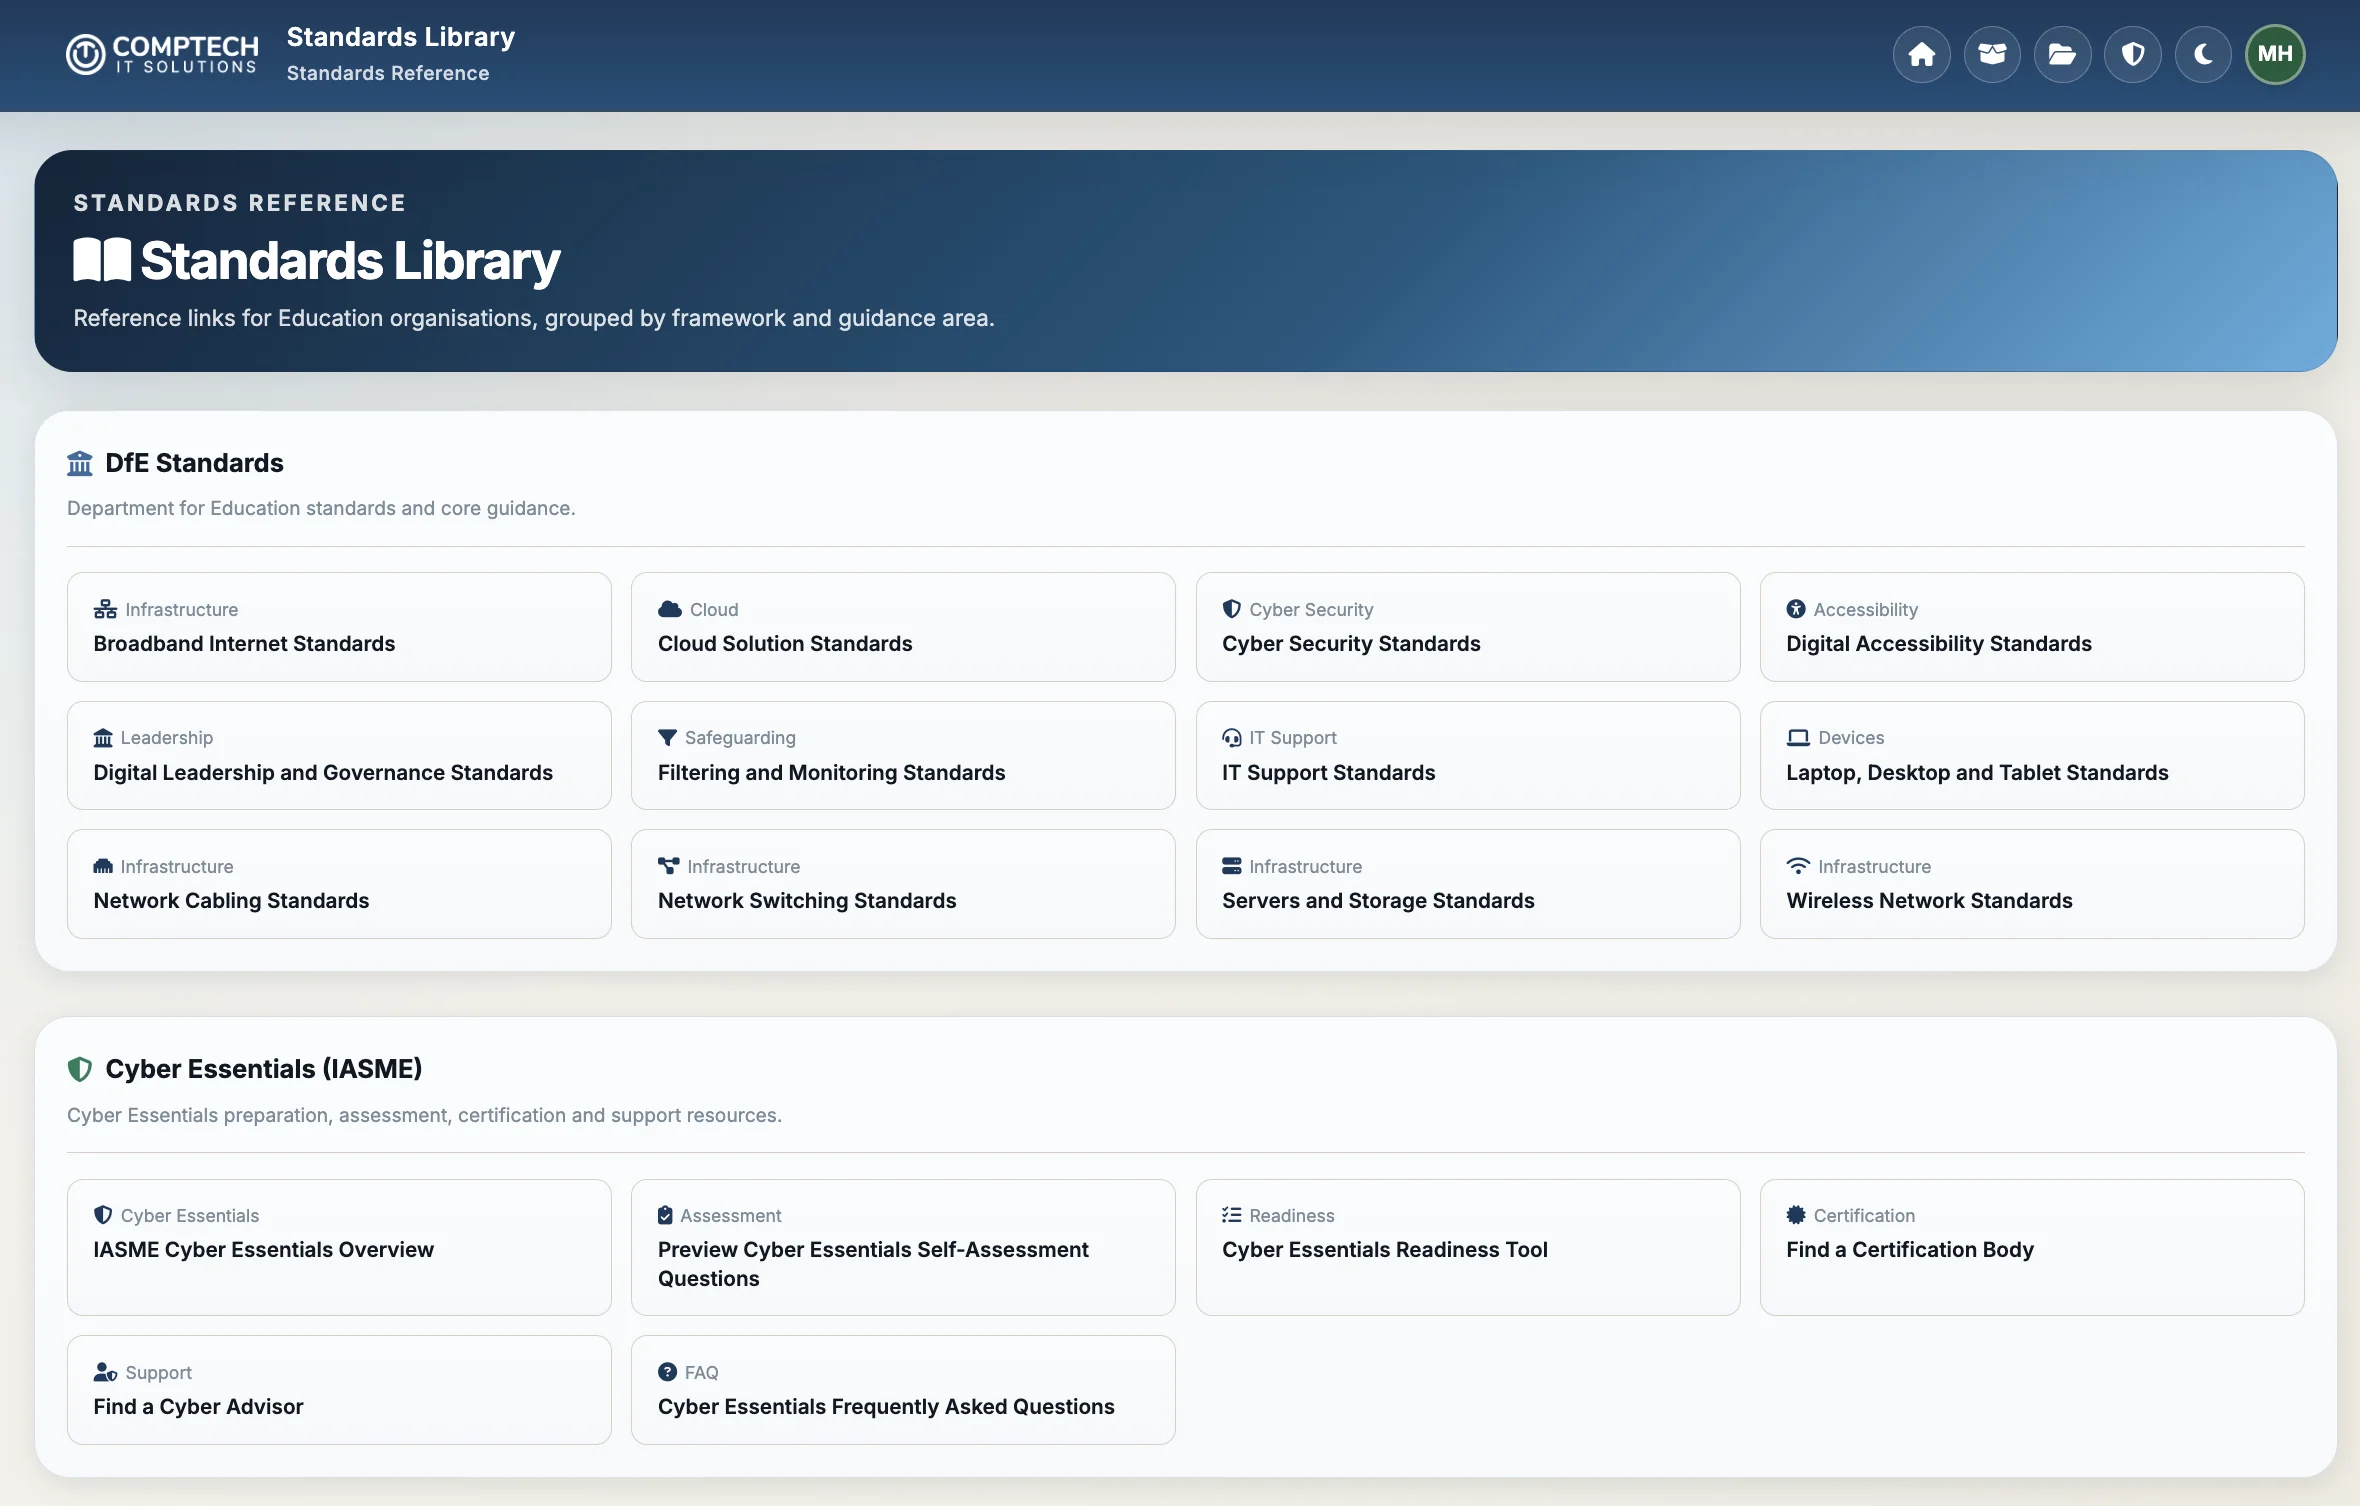
Task: Open Laptop, Desktop and Tablet Standards
Action: pyautogui.click(x=2032, y=755)
